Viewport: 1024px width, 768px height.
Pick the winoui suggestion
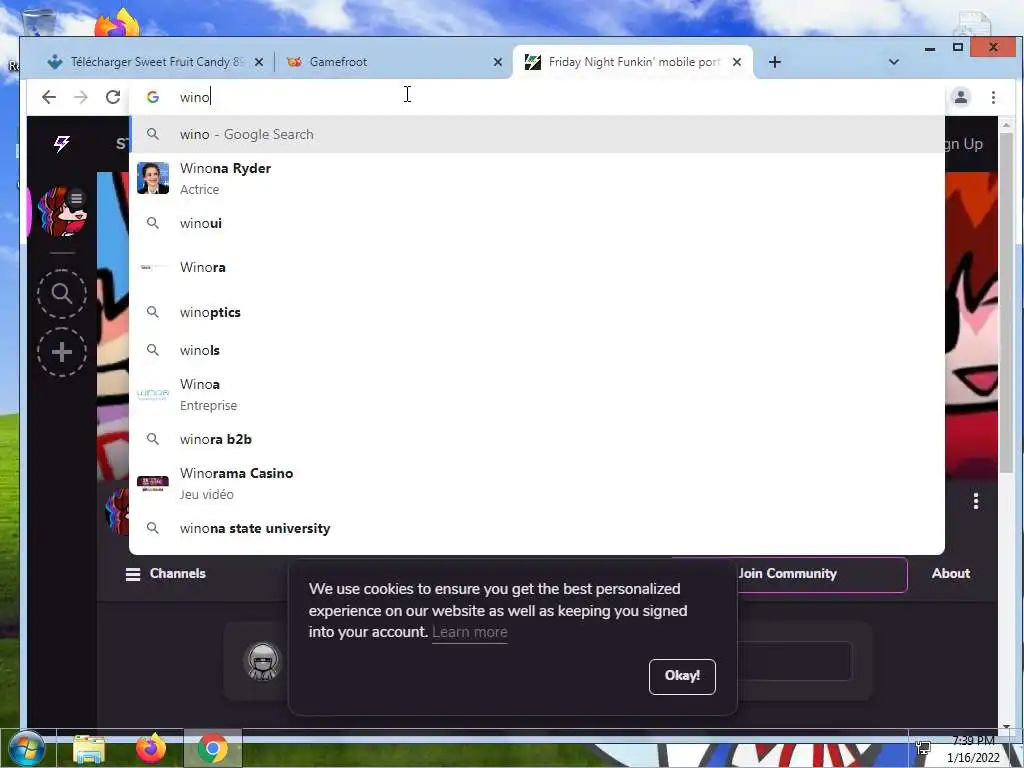coord(537,223)
